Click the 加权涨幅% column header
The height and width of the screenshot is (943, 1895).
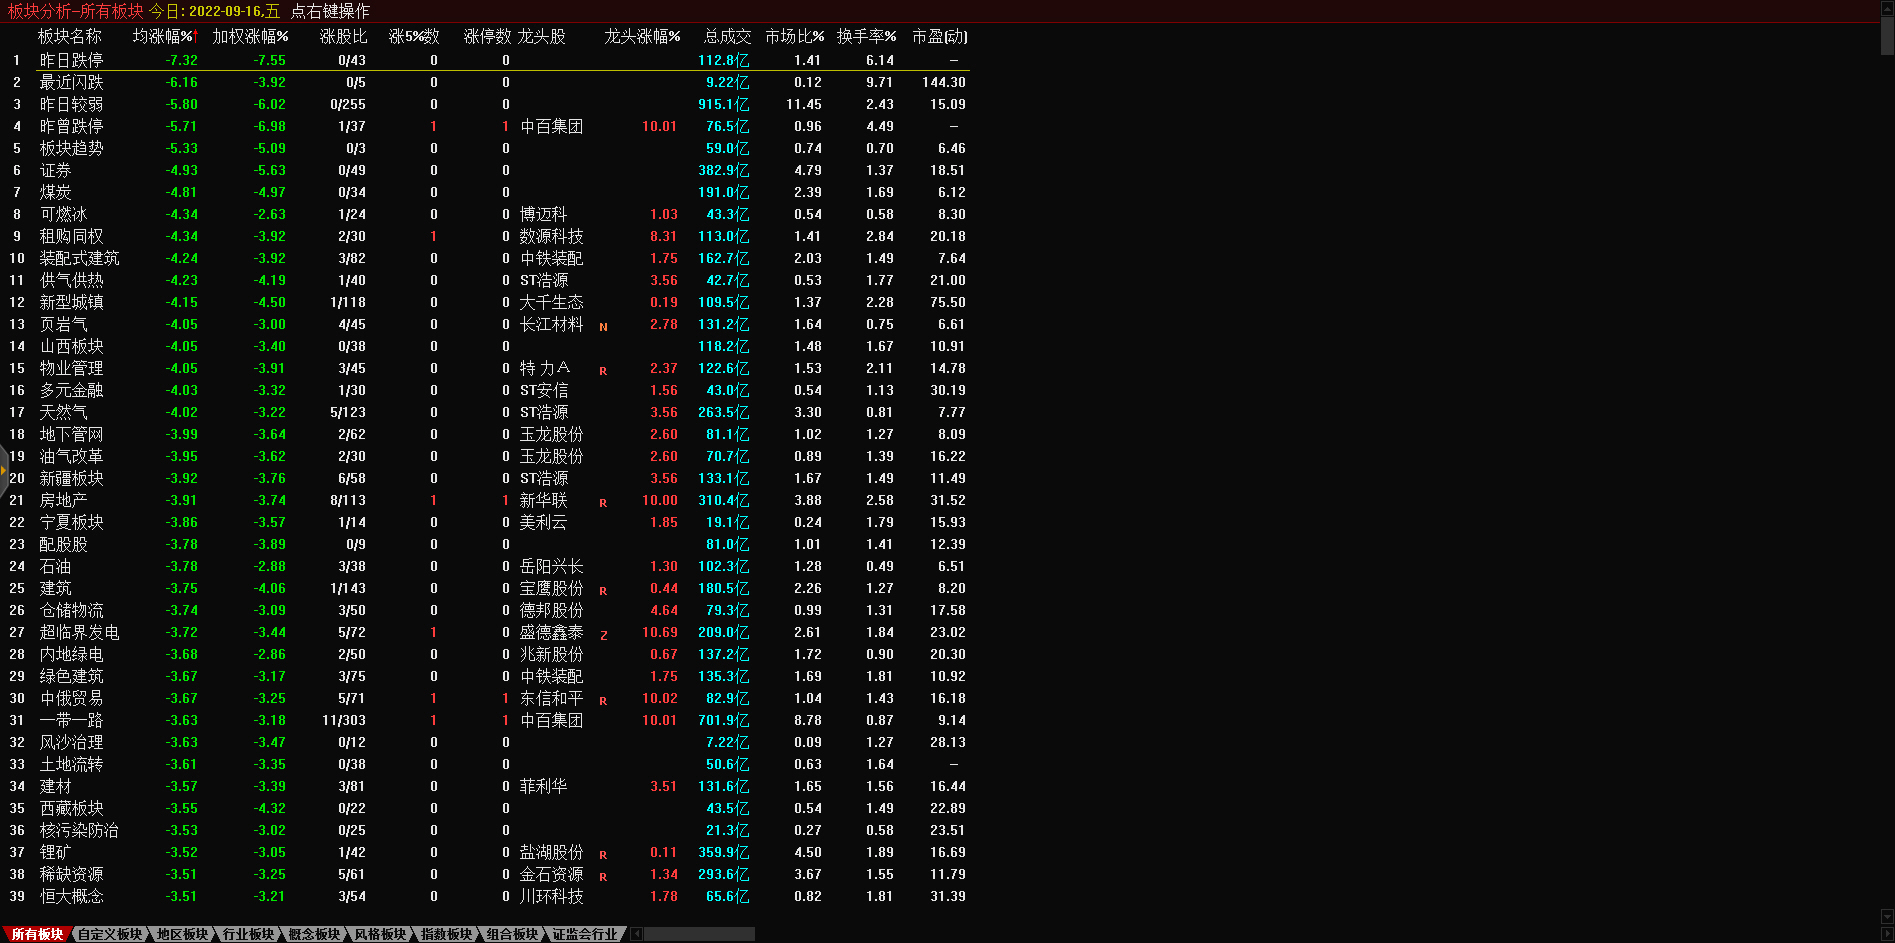tap(250, 36)
